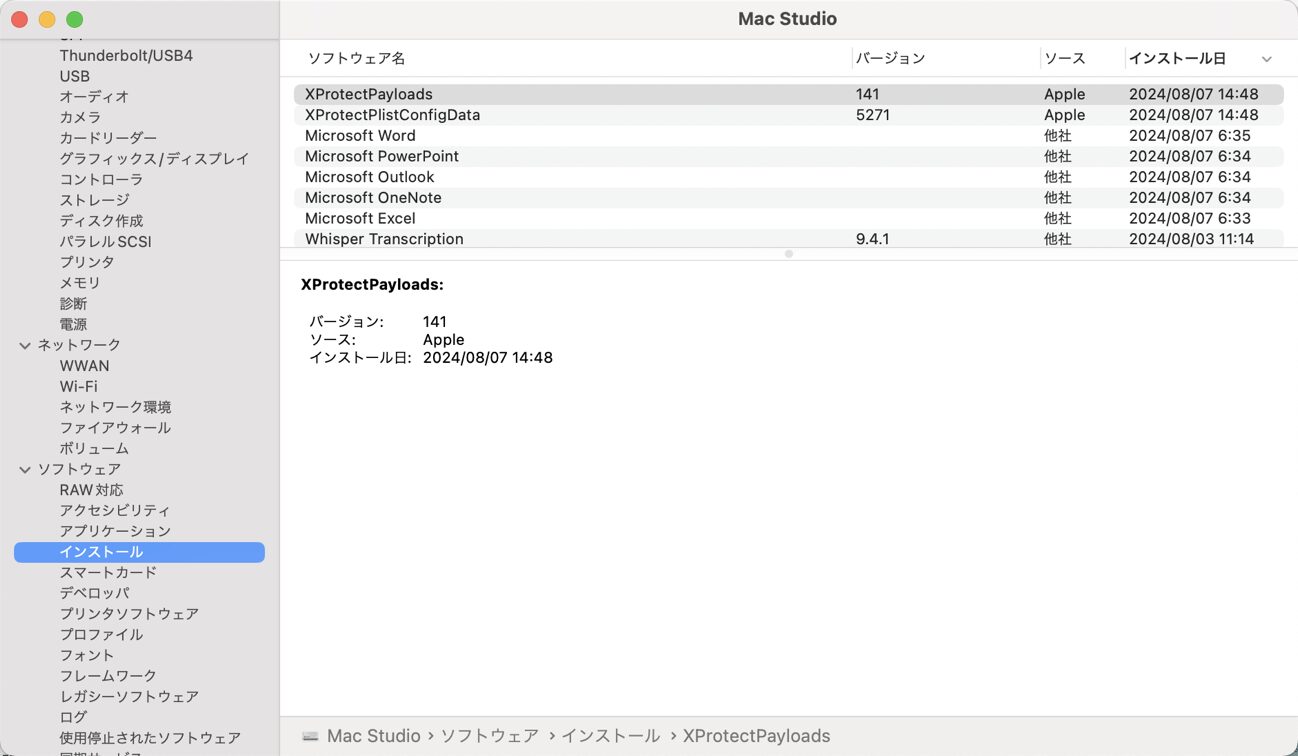Viewport: 1298px width, 756px height.
Task: Open 使用停止されたソフトウェア sidebar item
Action: (150, 738)
